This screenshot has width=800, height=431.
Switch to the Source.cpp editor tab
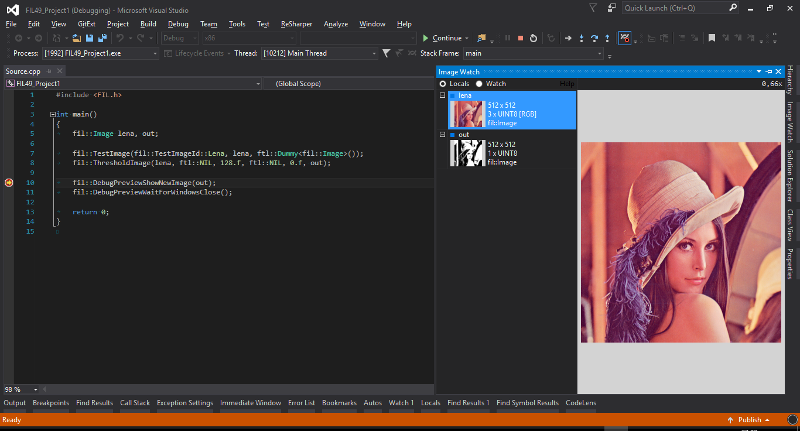point(23,71)
